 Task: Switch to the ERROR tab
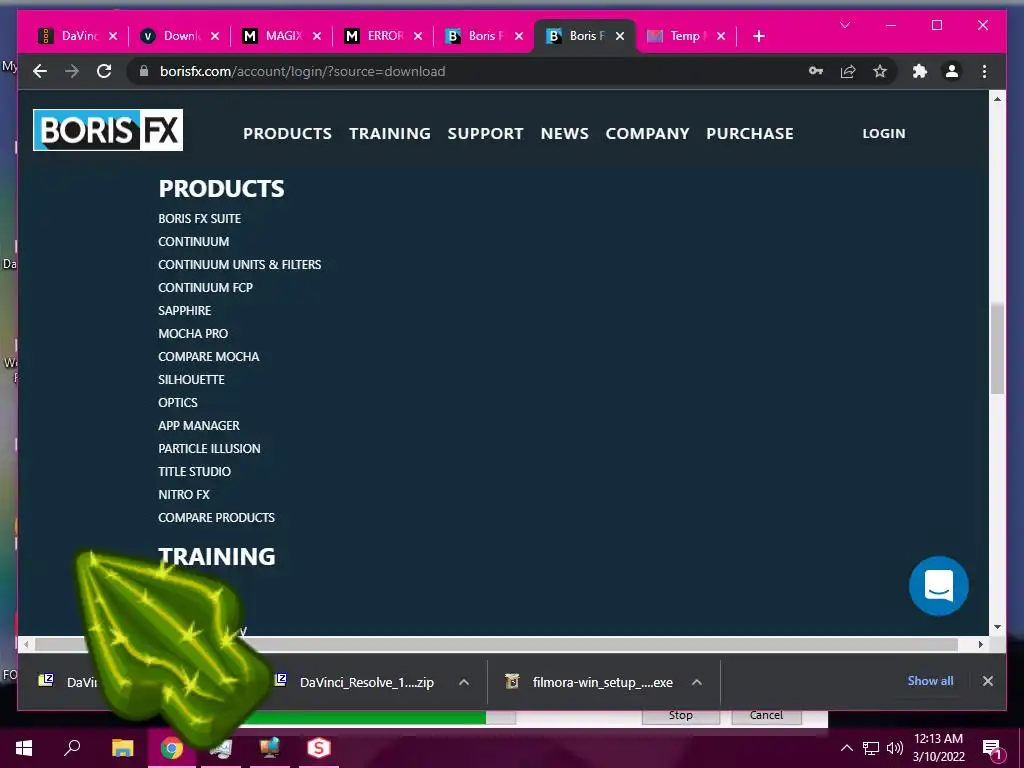click(375, 36)
